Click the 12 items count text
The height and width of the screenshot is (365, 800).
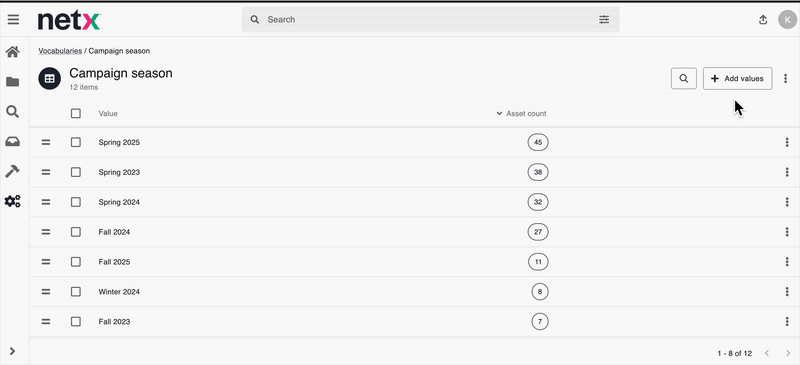84,87
